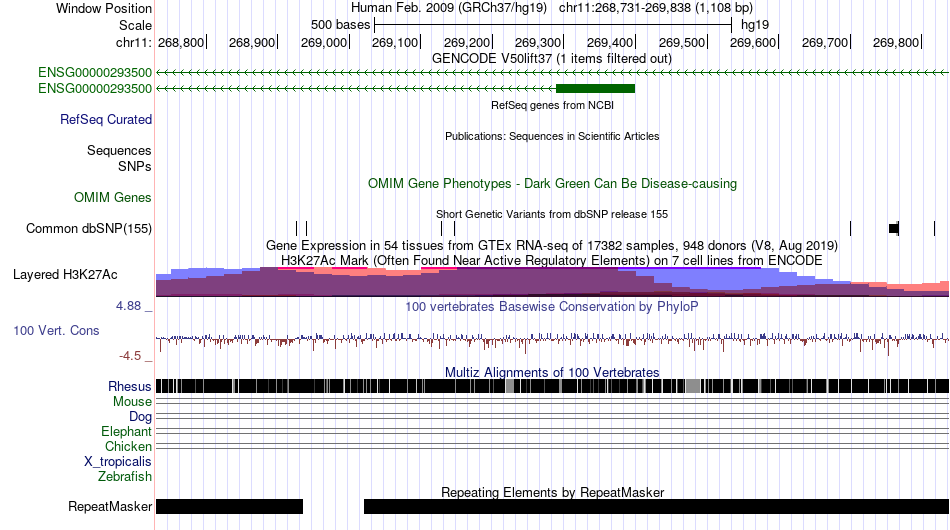Viewport: 950px width, 530px height.
Task: Click the SNPs track label
Action: click(x=135, y=166)
